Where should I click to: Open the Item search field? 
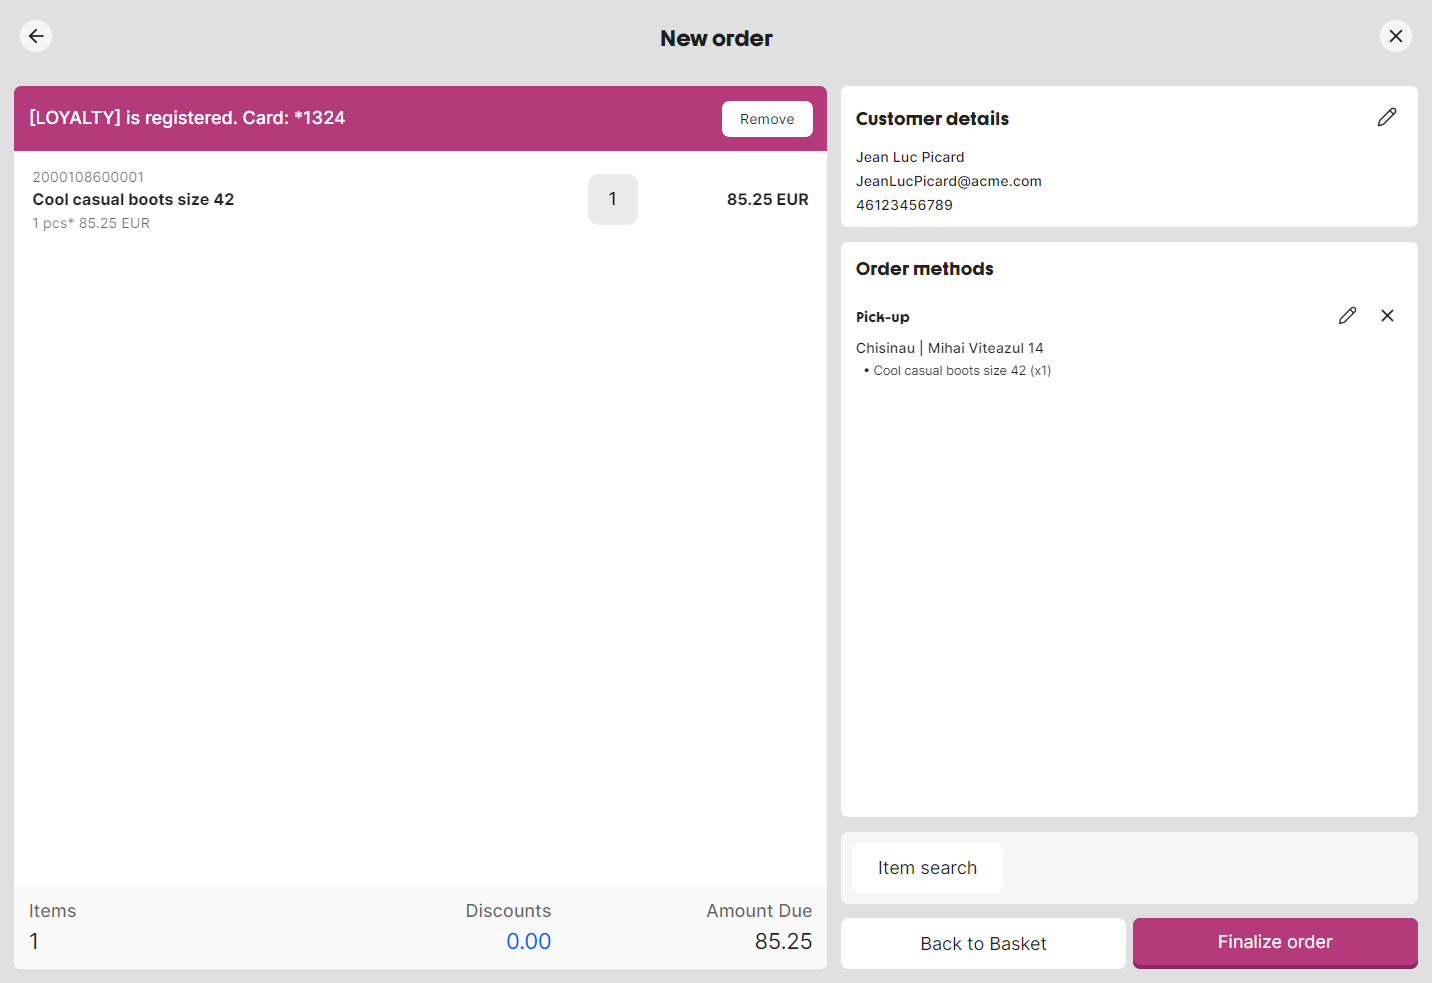tap(926, 867)
